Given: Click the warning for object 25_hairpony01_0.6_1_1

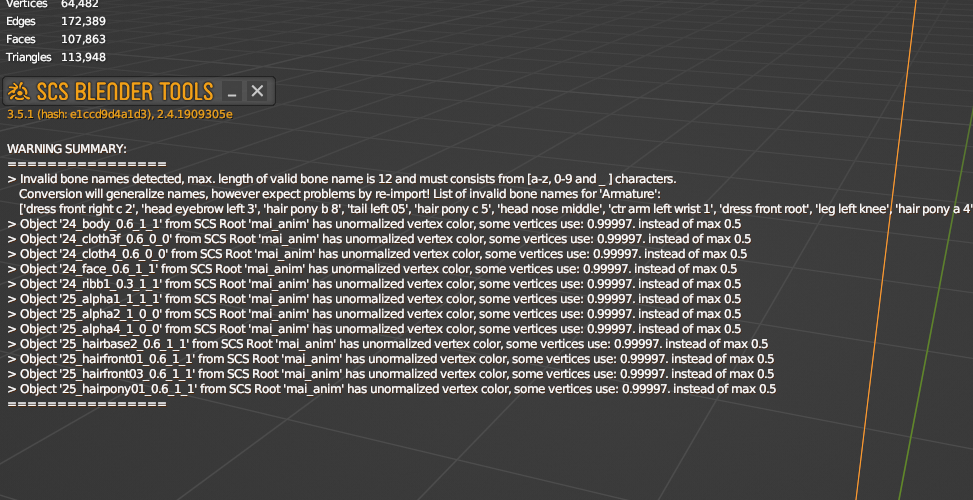Looking at the screenshot, I should [392, 389].
